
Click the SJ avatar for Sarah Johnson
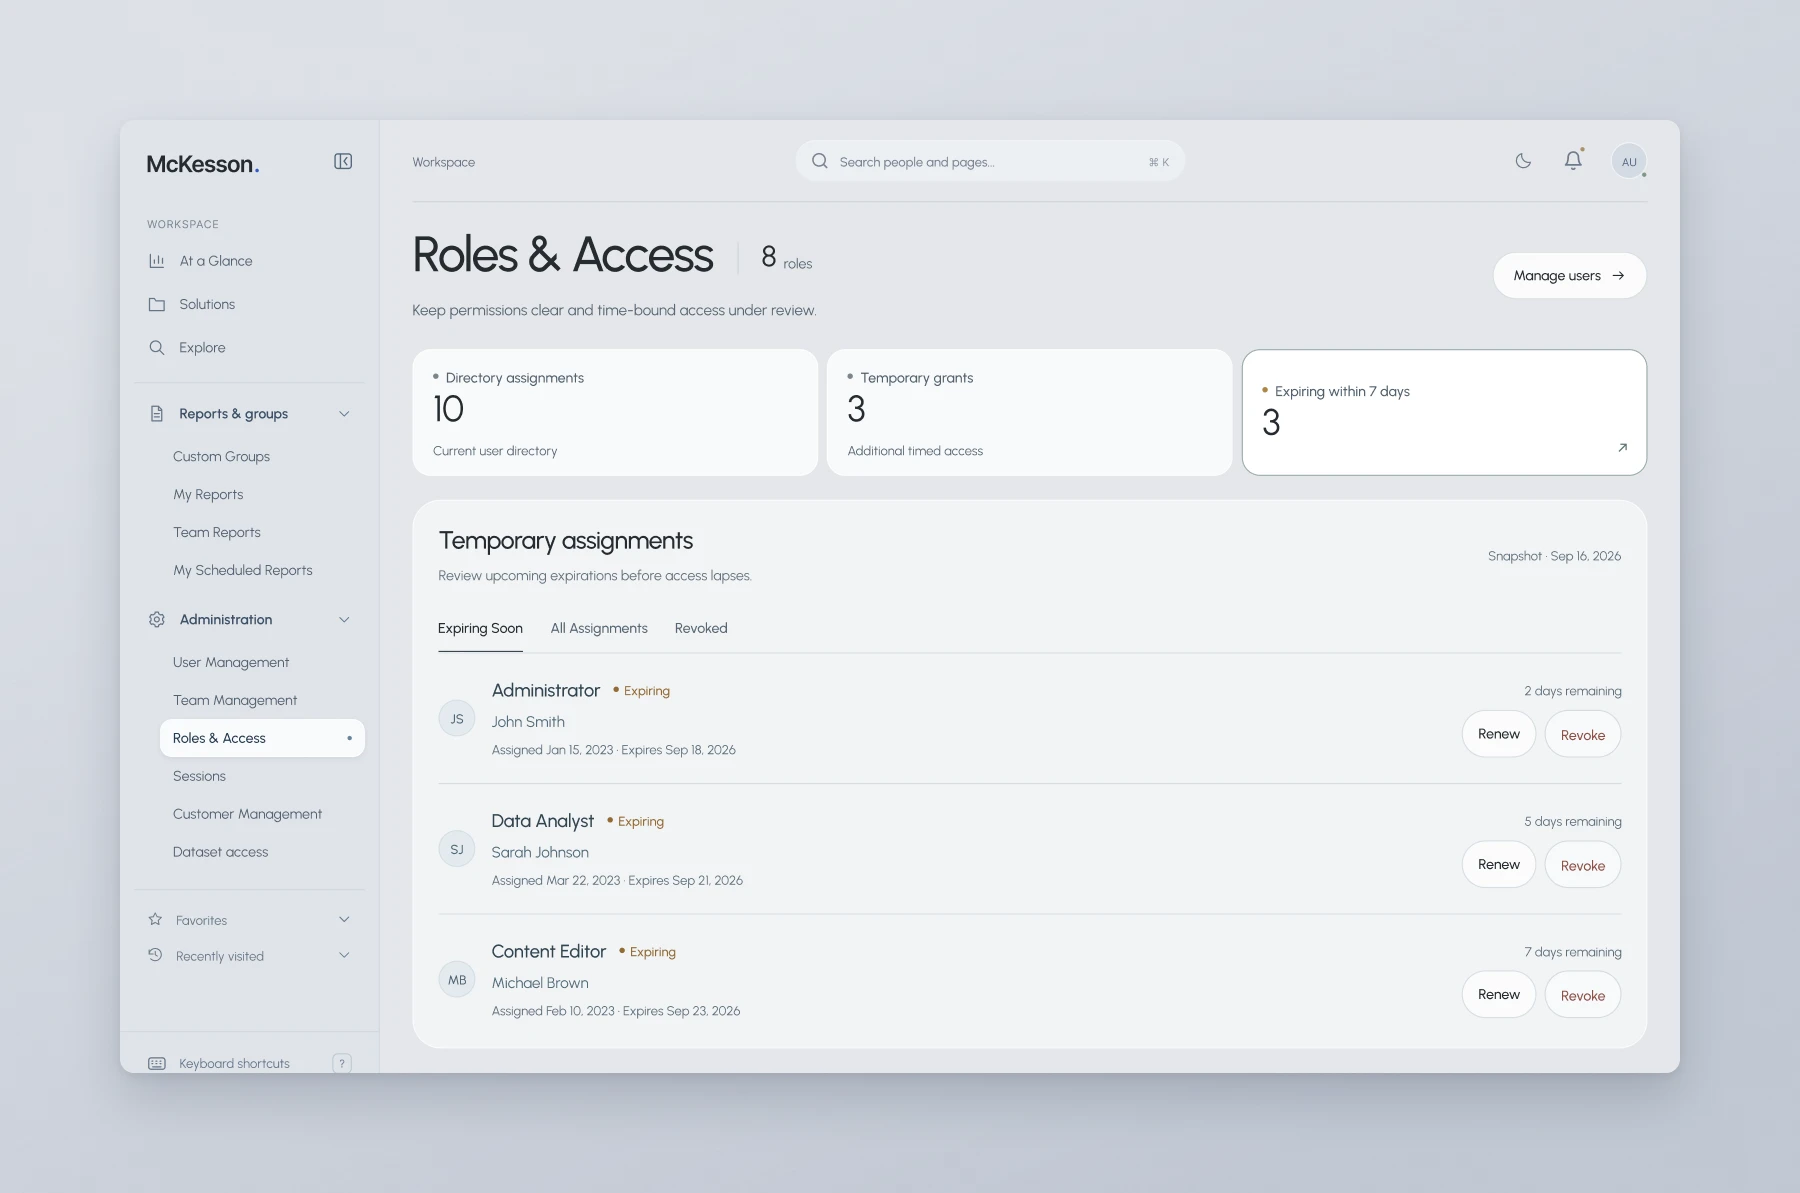coord(457,849)
